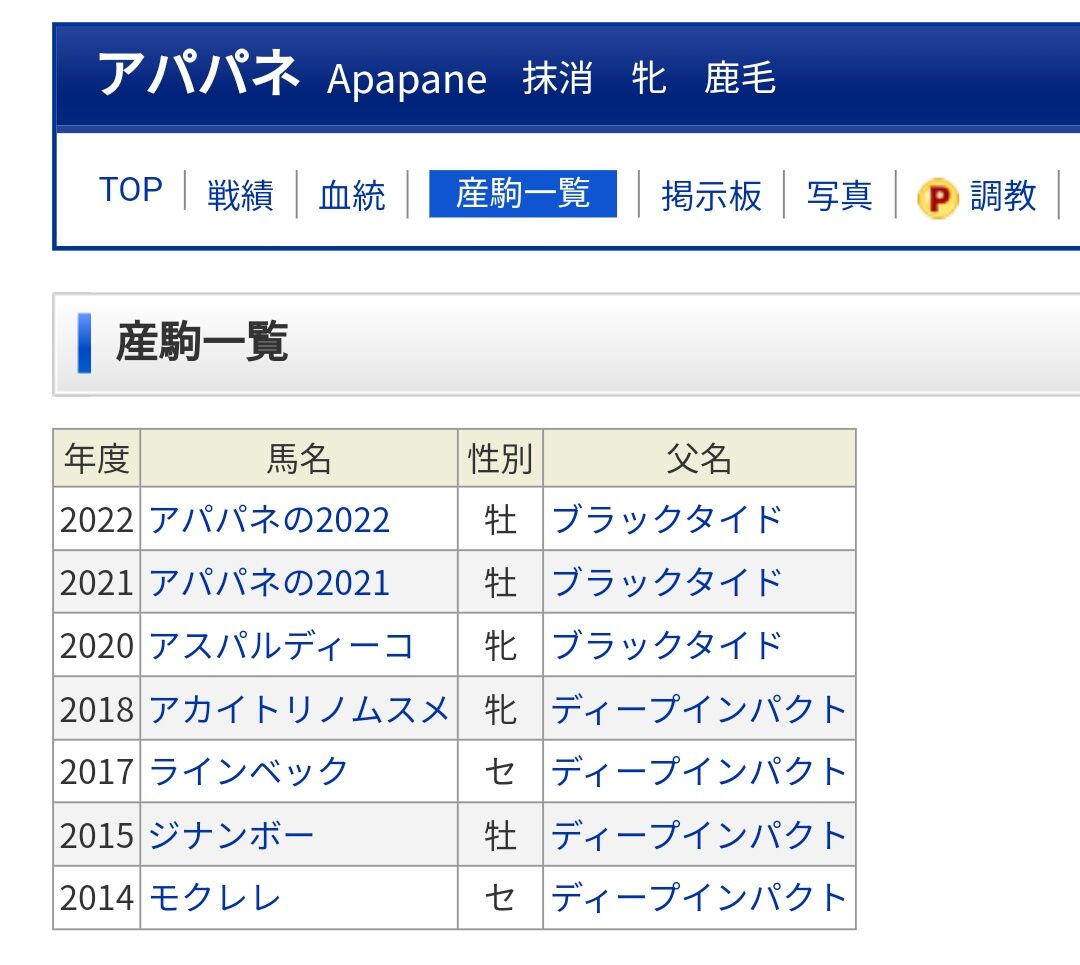The image size is (1080, 965).
Task: Open sire ブラックタイド in 2020 row
Action: click(x=667, y=646)
